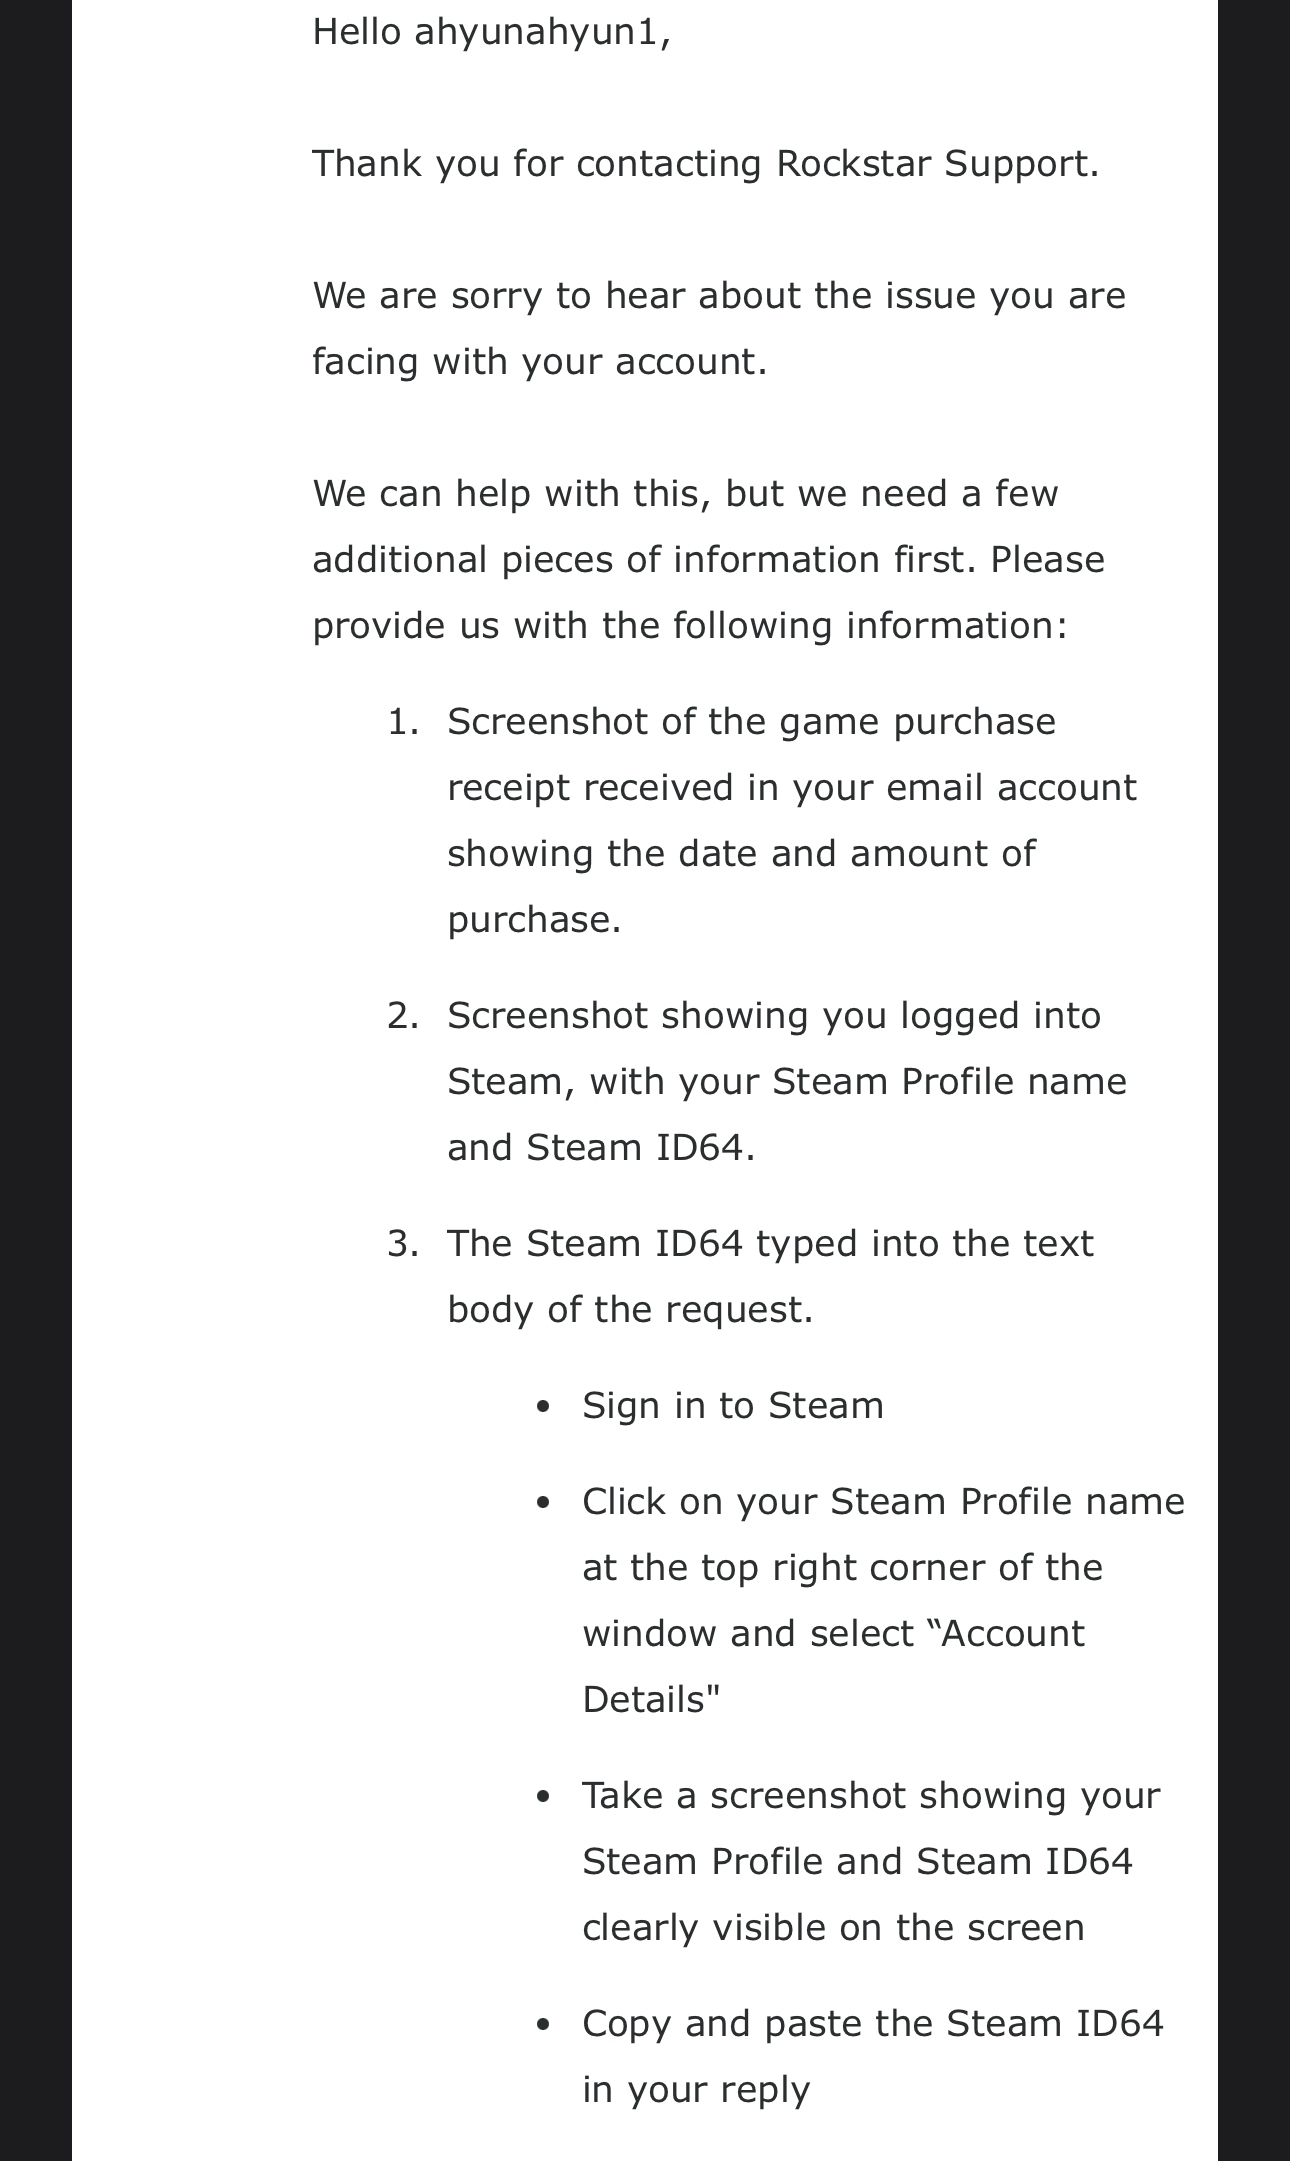Image resolution: width=1290 pixels, height=2161 pixels.
Task: Click the list number '2.' marker
Action: pyautogui.click(x=403, y=1016)
